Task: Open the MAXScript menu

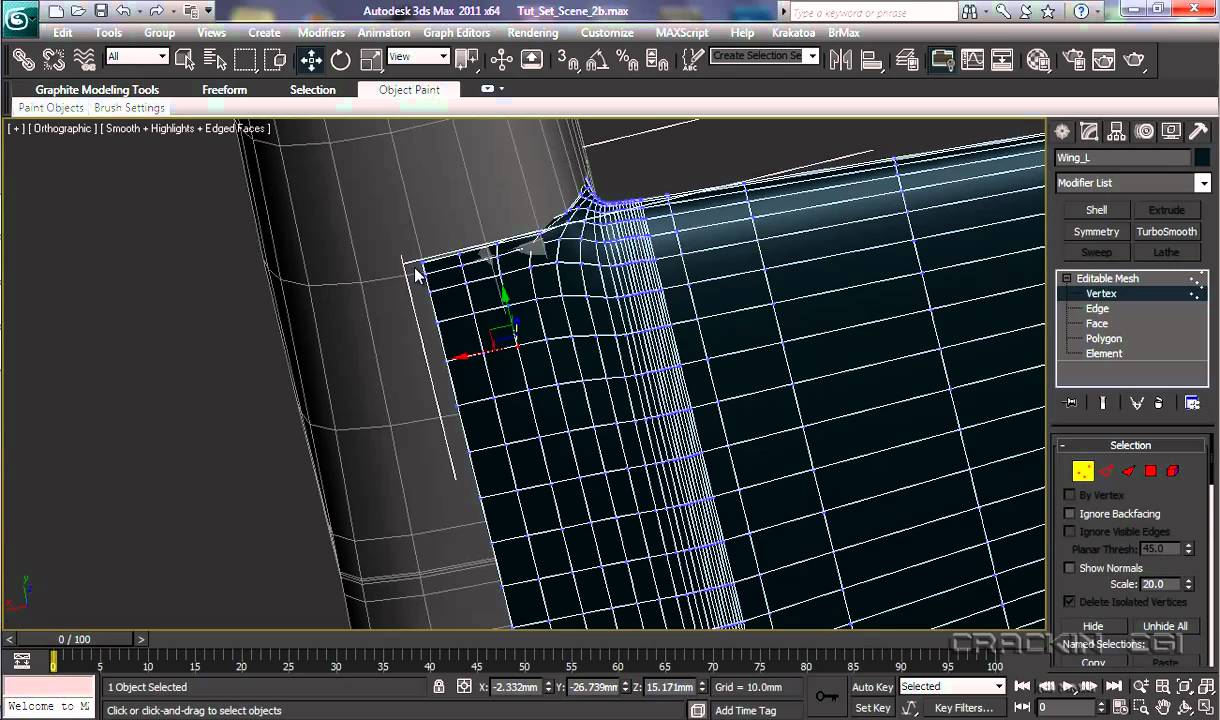Action: pos(682,32)
